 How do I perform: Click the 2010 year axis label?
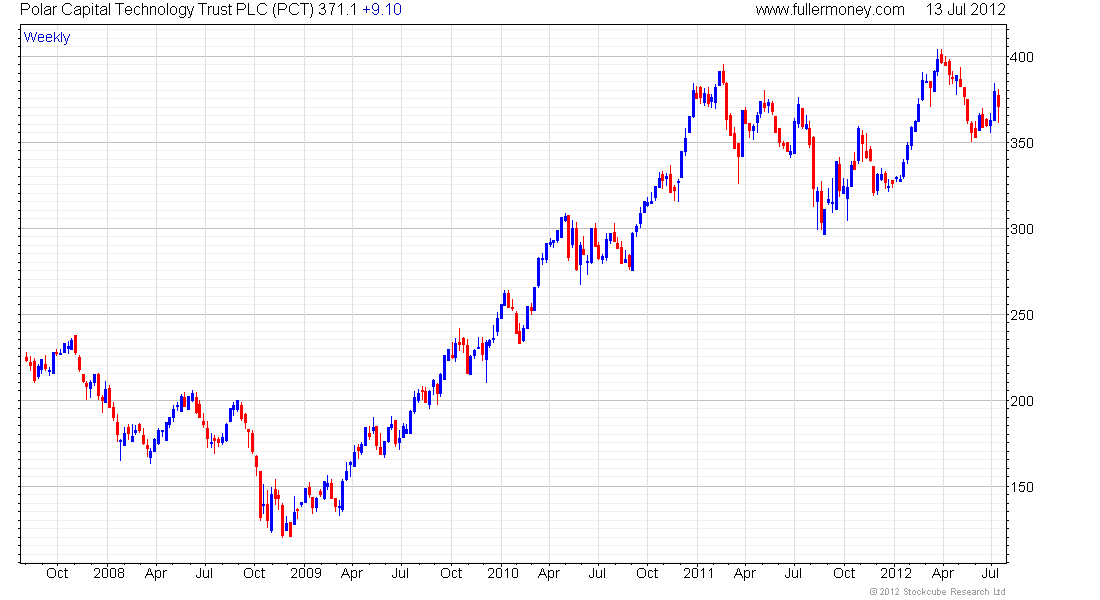pyautogui.click(x=503, y=573)
